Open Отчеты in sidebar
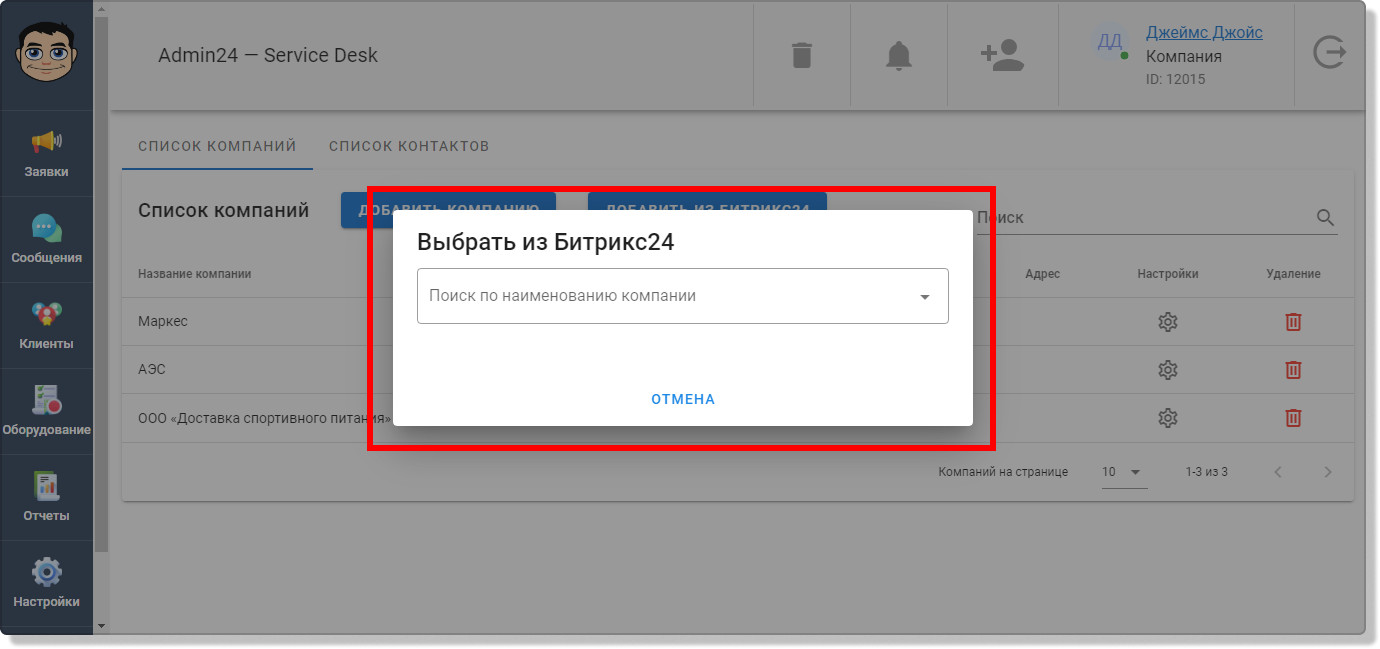The width and height of the screenshot is (1380, 649). [x=47, y=498]
